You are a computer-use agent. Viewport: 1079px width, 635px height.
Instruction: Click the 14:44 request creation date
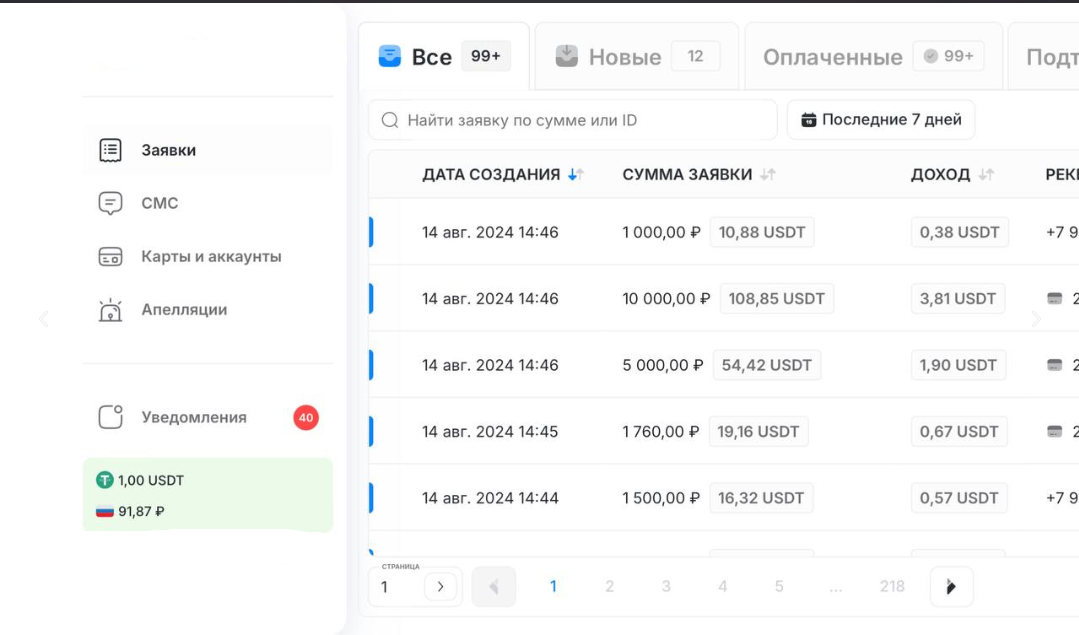(x=490, y=498)
